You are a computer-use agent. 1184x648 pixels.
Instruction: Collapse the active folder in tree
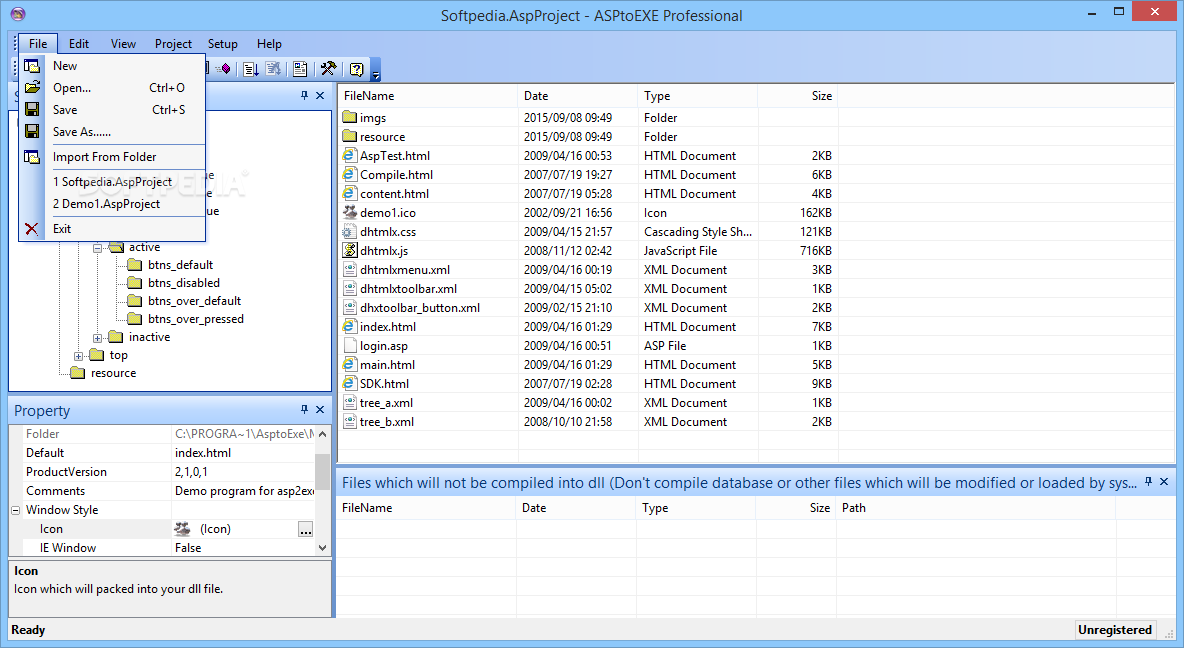(97, 248)
